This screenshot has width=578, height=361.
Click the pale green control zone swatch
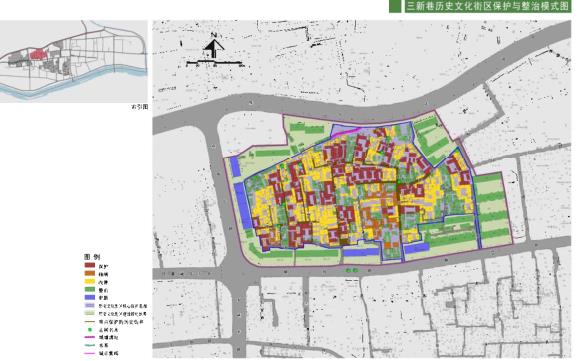[x=90, y=313]
